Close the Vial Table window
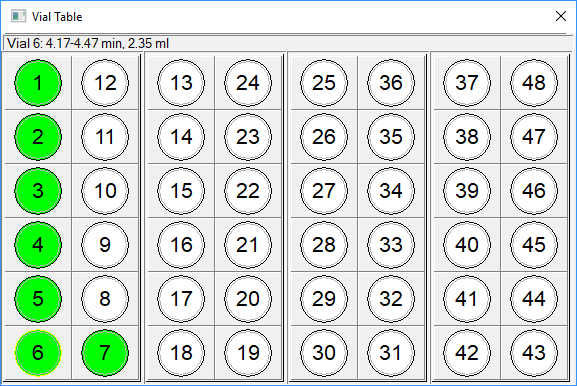 (x=561, y=16)
